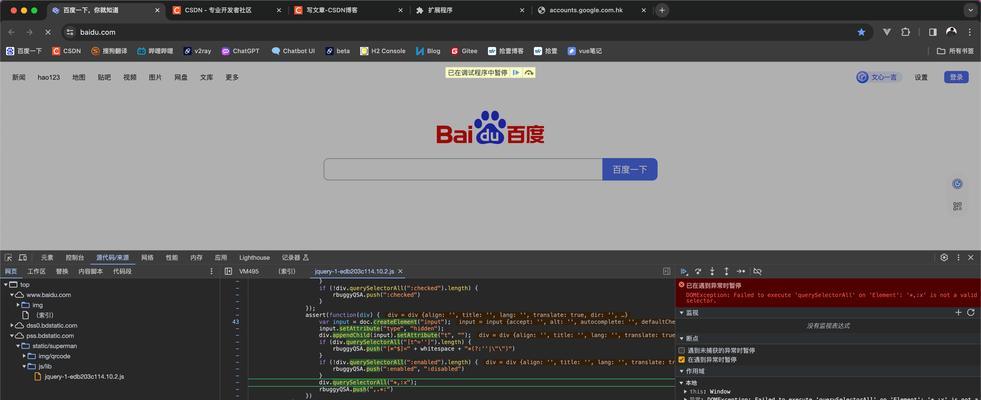Open the 记录器 Recorder panel

pyautogui.click(x=295, y=257)
